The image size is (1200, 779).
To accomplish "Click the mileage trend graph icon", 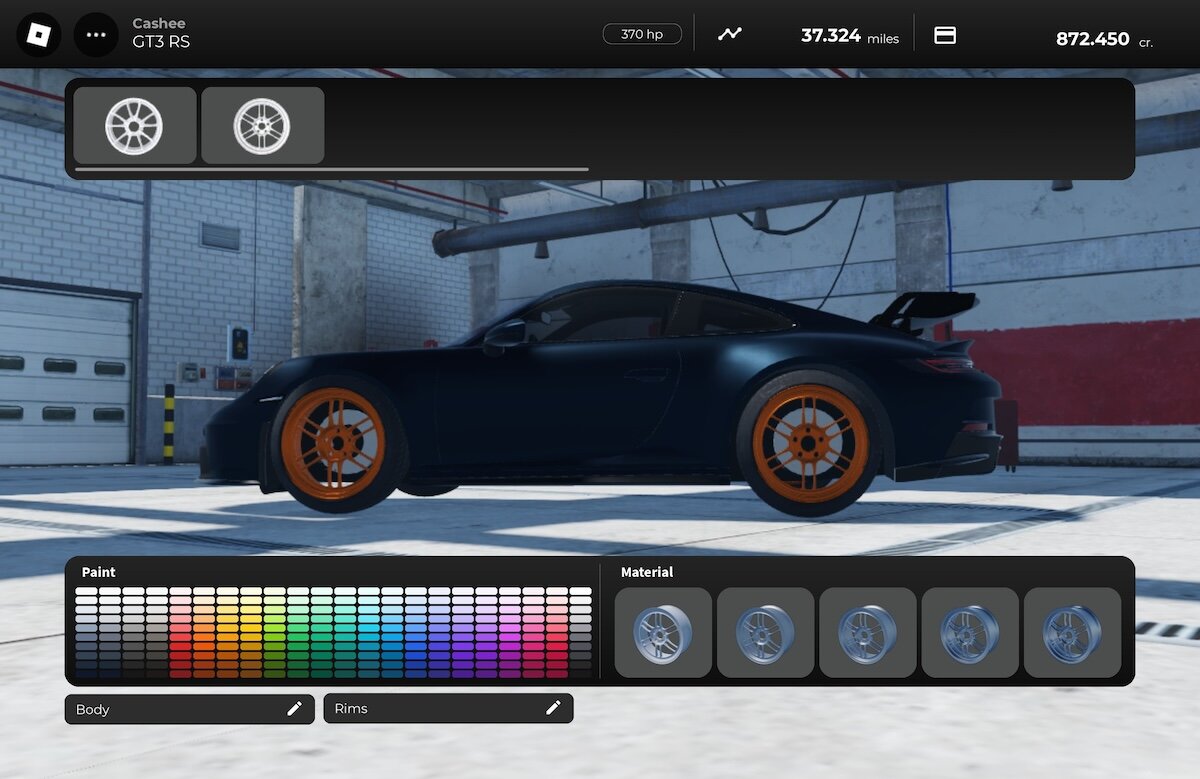I will click(730, 34).
